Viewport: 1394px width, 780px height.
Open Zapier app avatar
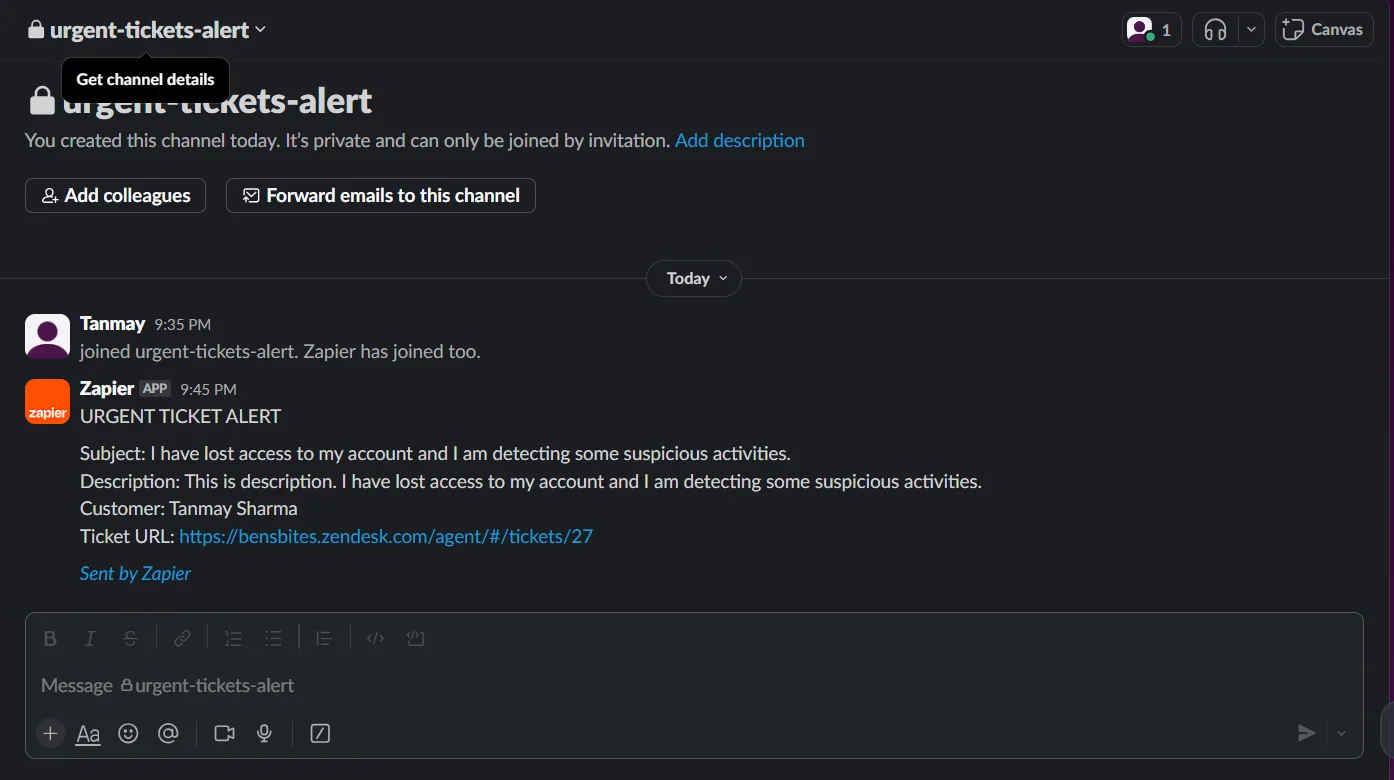47,401
